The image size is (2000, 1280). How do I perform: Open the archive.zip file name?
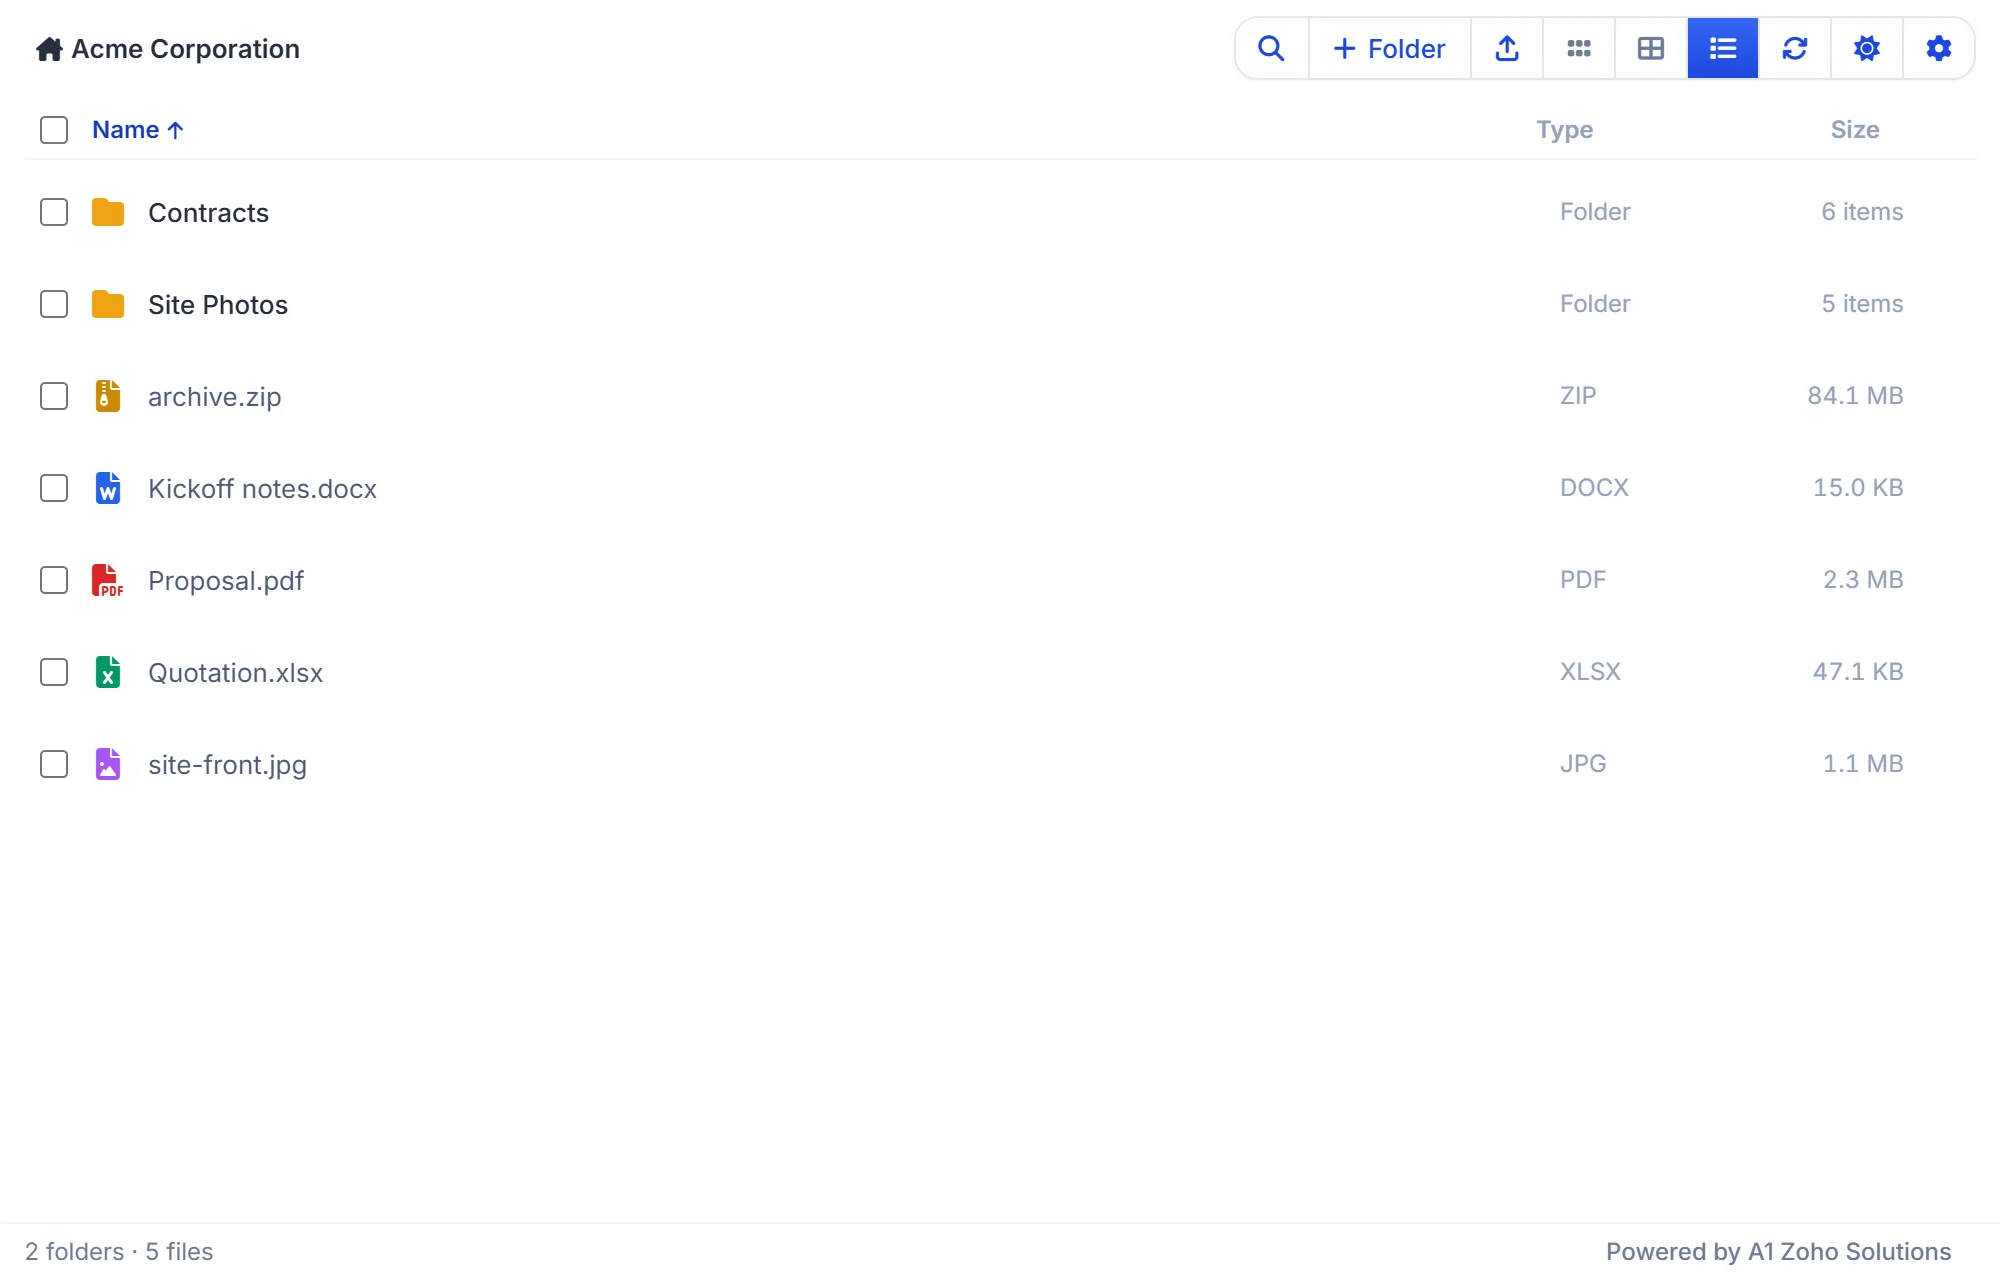point(215,397)
